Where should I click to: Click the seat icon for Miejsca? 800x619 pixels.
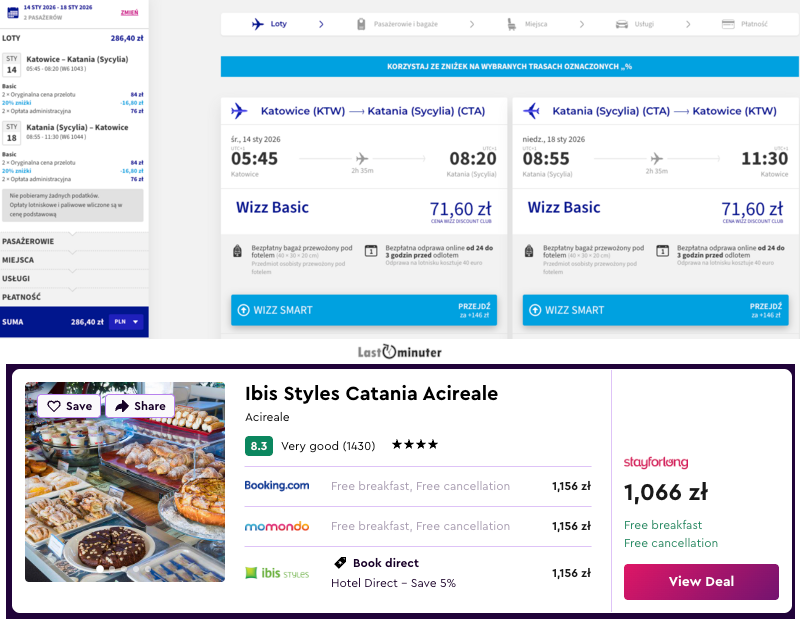click(512, 24)
